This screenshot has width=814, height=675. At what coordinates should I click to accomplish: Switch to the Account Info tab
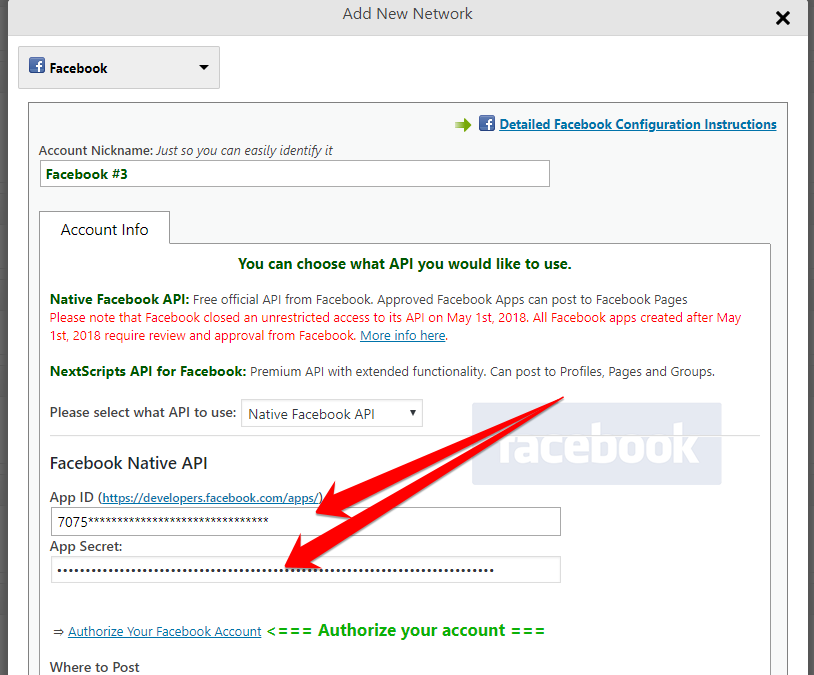tap(104, 229)
